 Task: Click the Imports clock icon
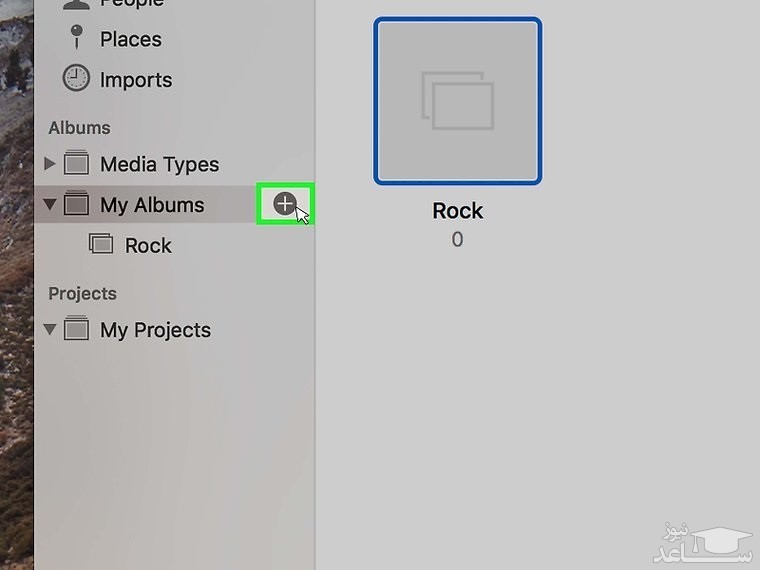coord(76,79)
